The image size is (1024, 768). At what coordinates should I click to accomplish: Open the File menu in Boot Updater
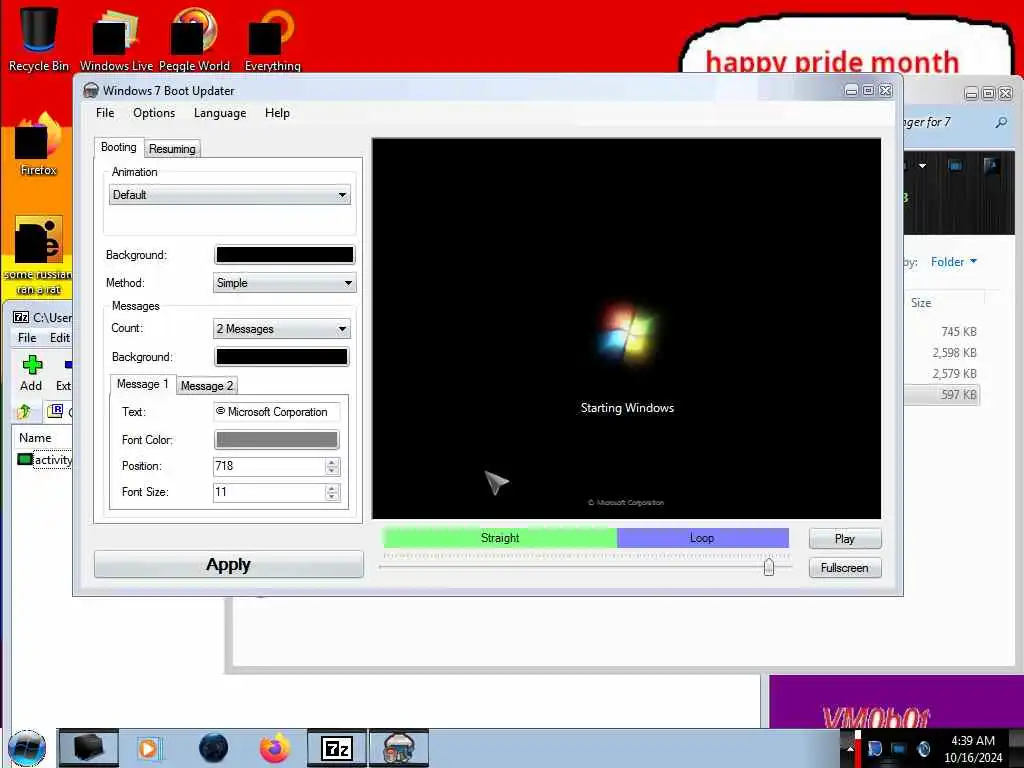105,113
